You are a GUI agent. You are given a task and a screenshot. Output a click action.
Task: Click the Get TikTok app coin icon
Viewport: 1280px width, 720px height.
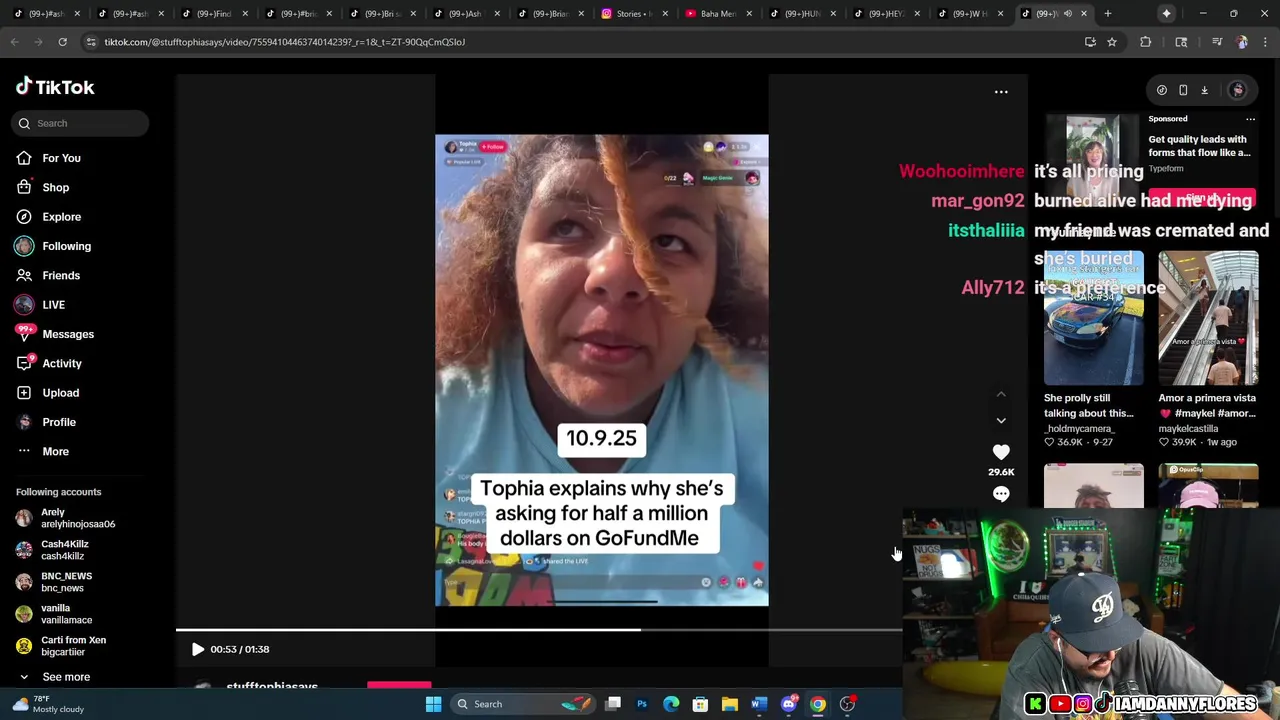1162,90
